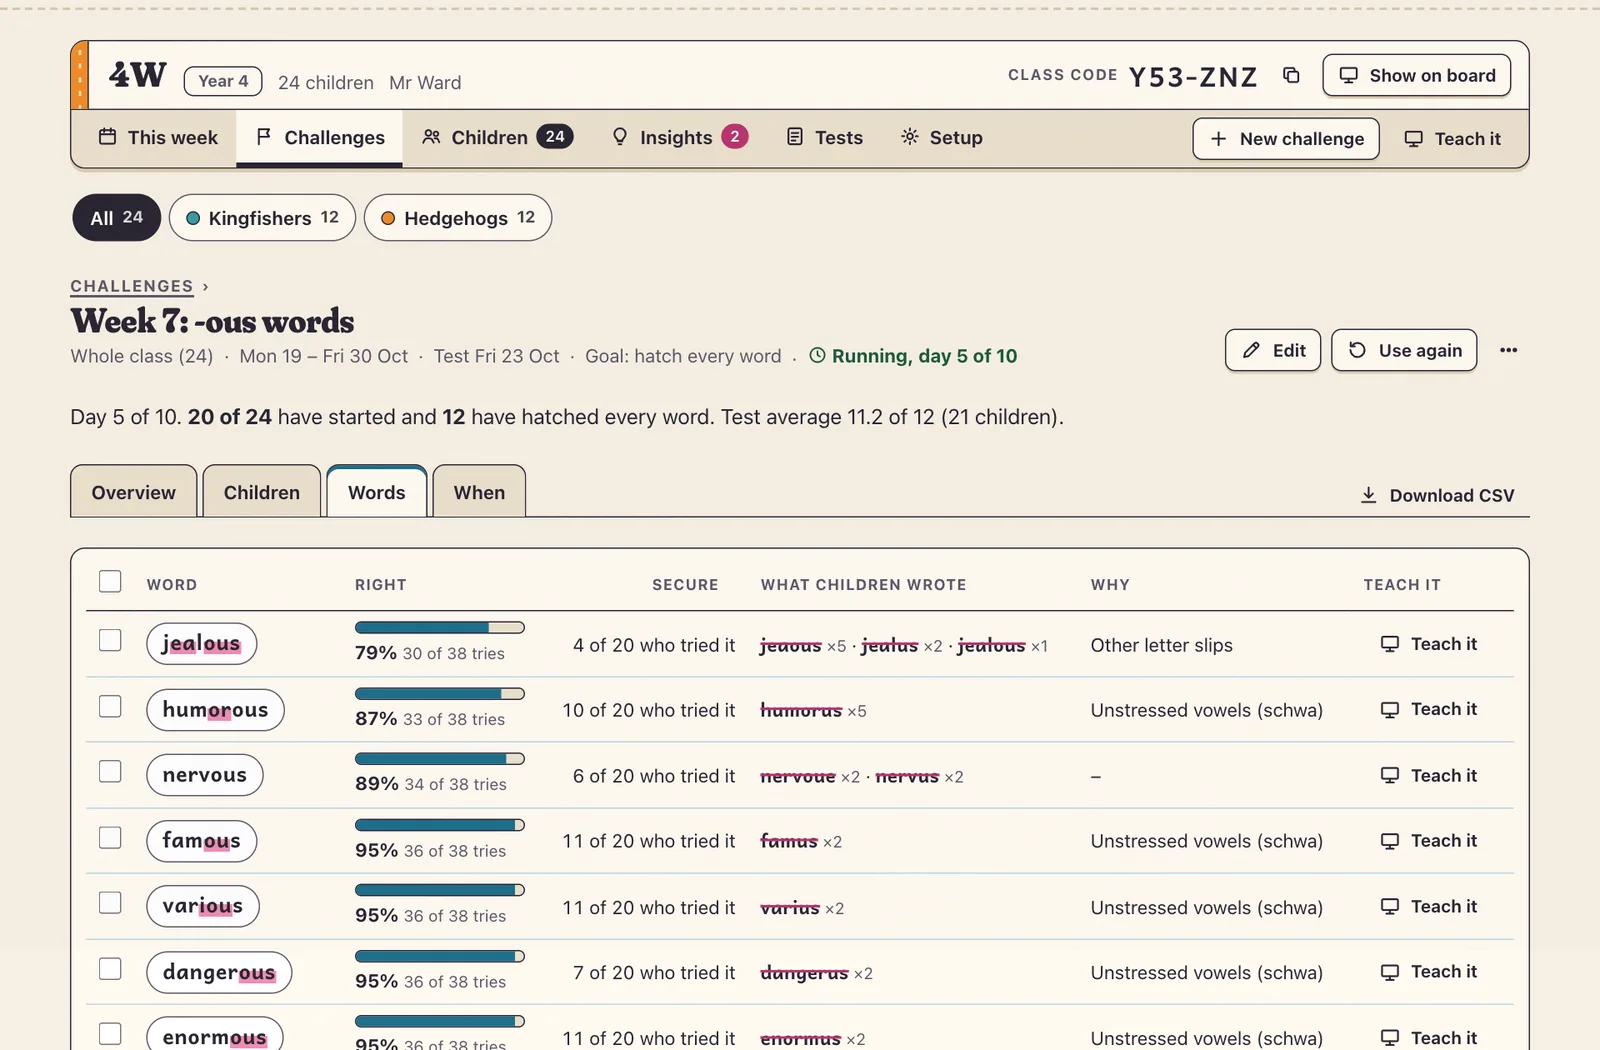The width and height of the screenshot is (1600, 1050).
Task: Open the Setup section
Action: (x=941, y=138)
